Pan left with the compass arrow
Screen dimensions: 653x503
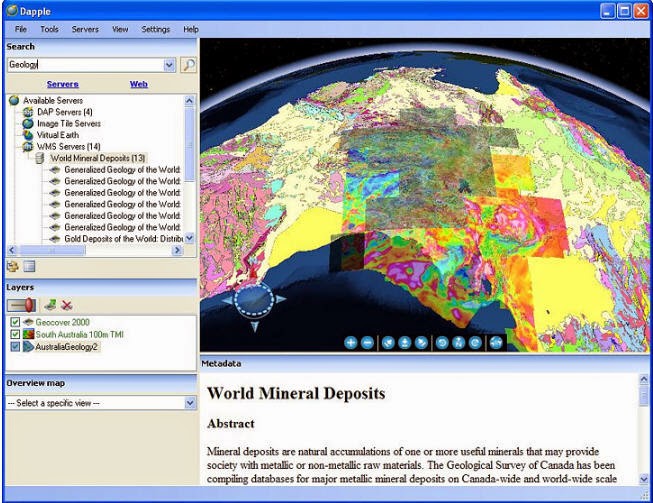(x=227, y=300)
